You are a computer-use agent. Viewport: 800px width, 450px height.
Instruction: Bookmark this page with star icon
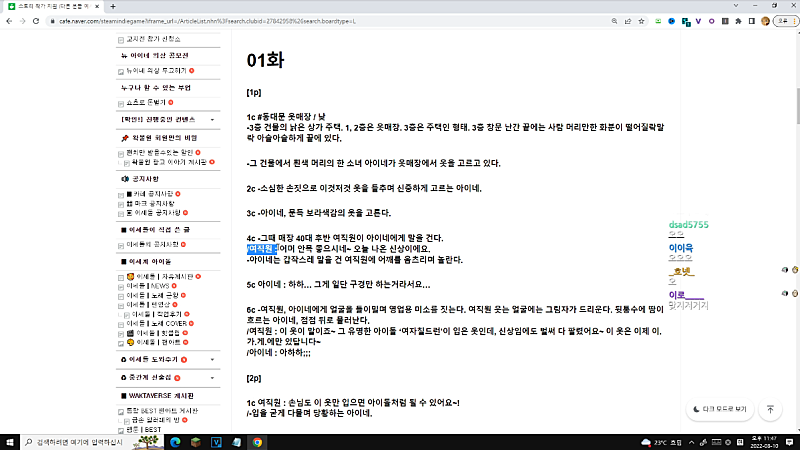(641, 23)
